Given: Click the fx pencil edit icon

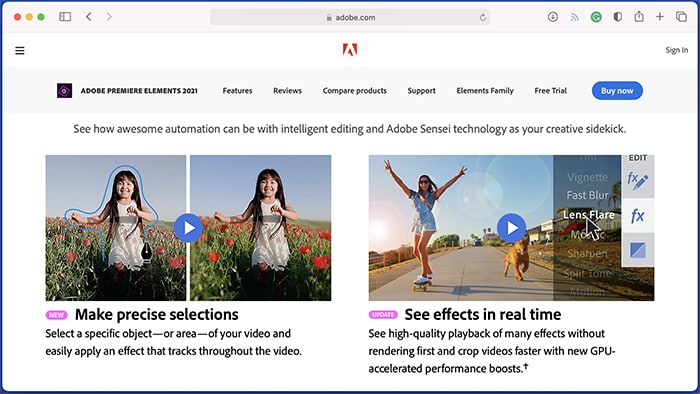Looking at the screenshot, I should [638, 181].
